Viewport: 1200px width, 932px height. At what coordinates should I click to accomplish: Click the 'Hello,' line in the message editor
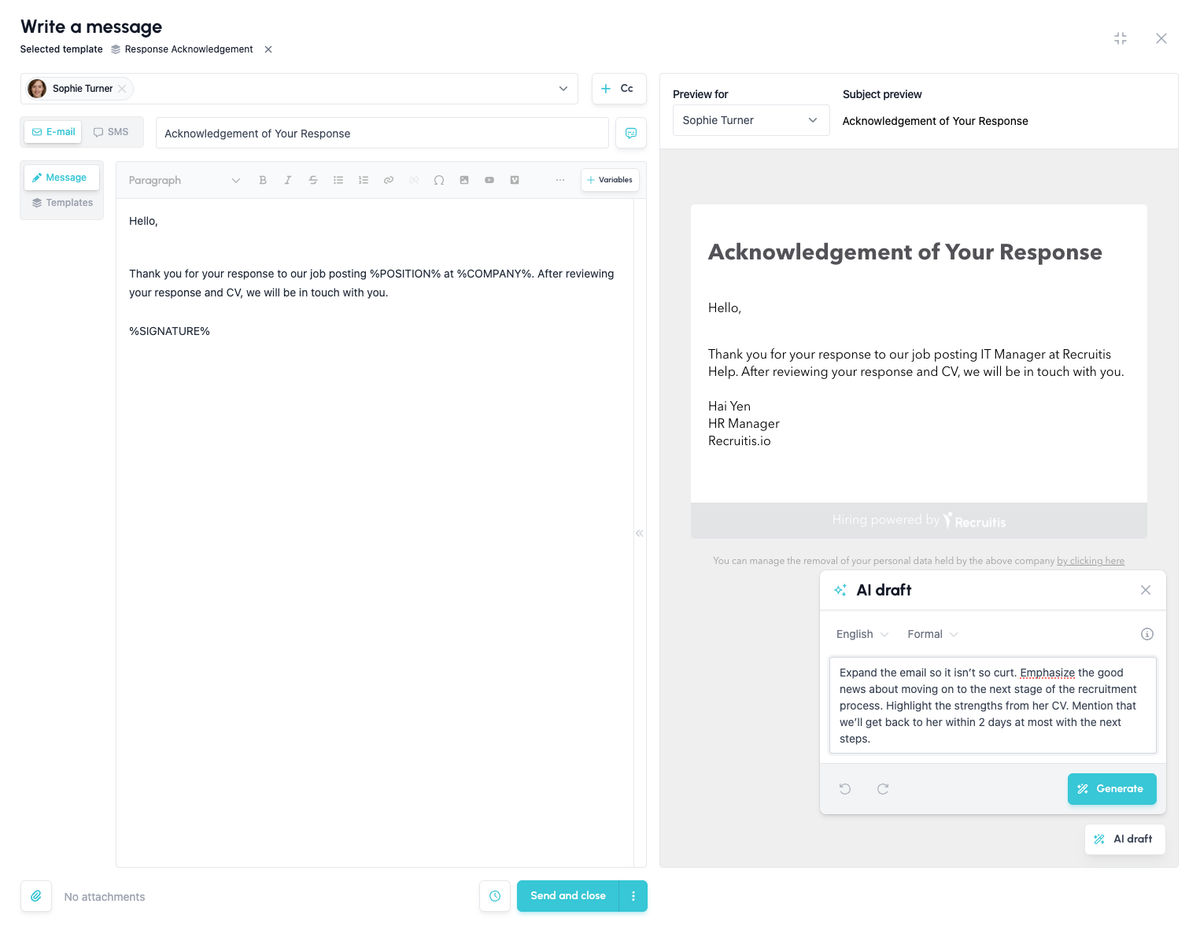[143, 221]
